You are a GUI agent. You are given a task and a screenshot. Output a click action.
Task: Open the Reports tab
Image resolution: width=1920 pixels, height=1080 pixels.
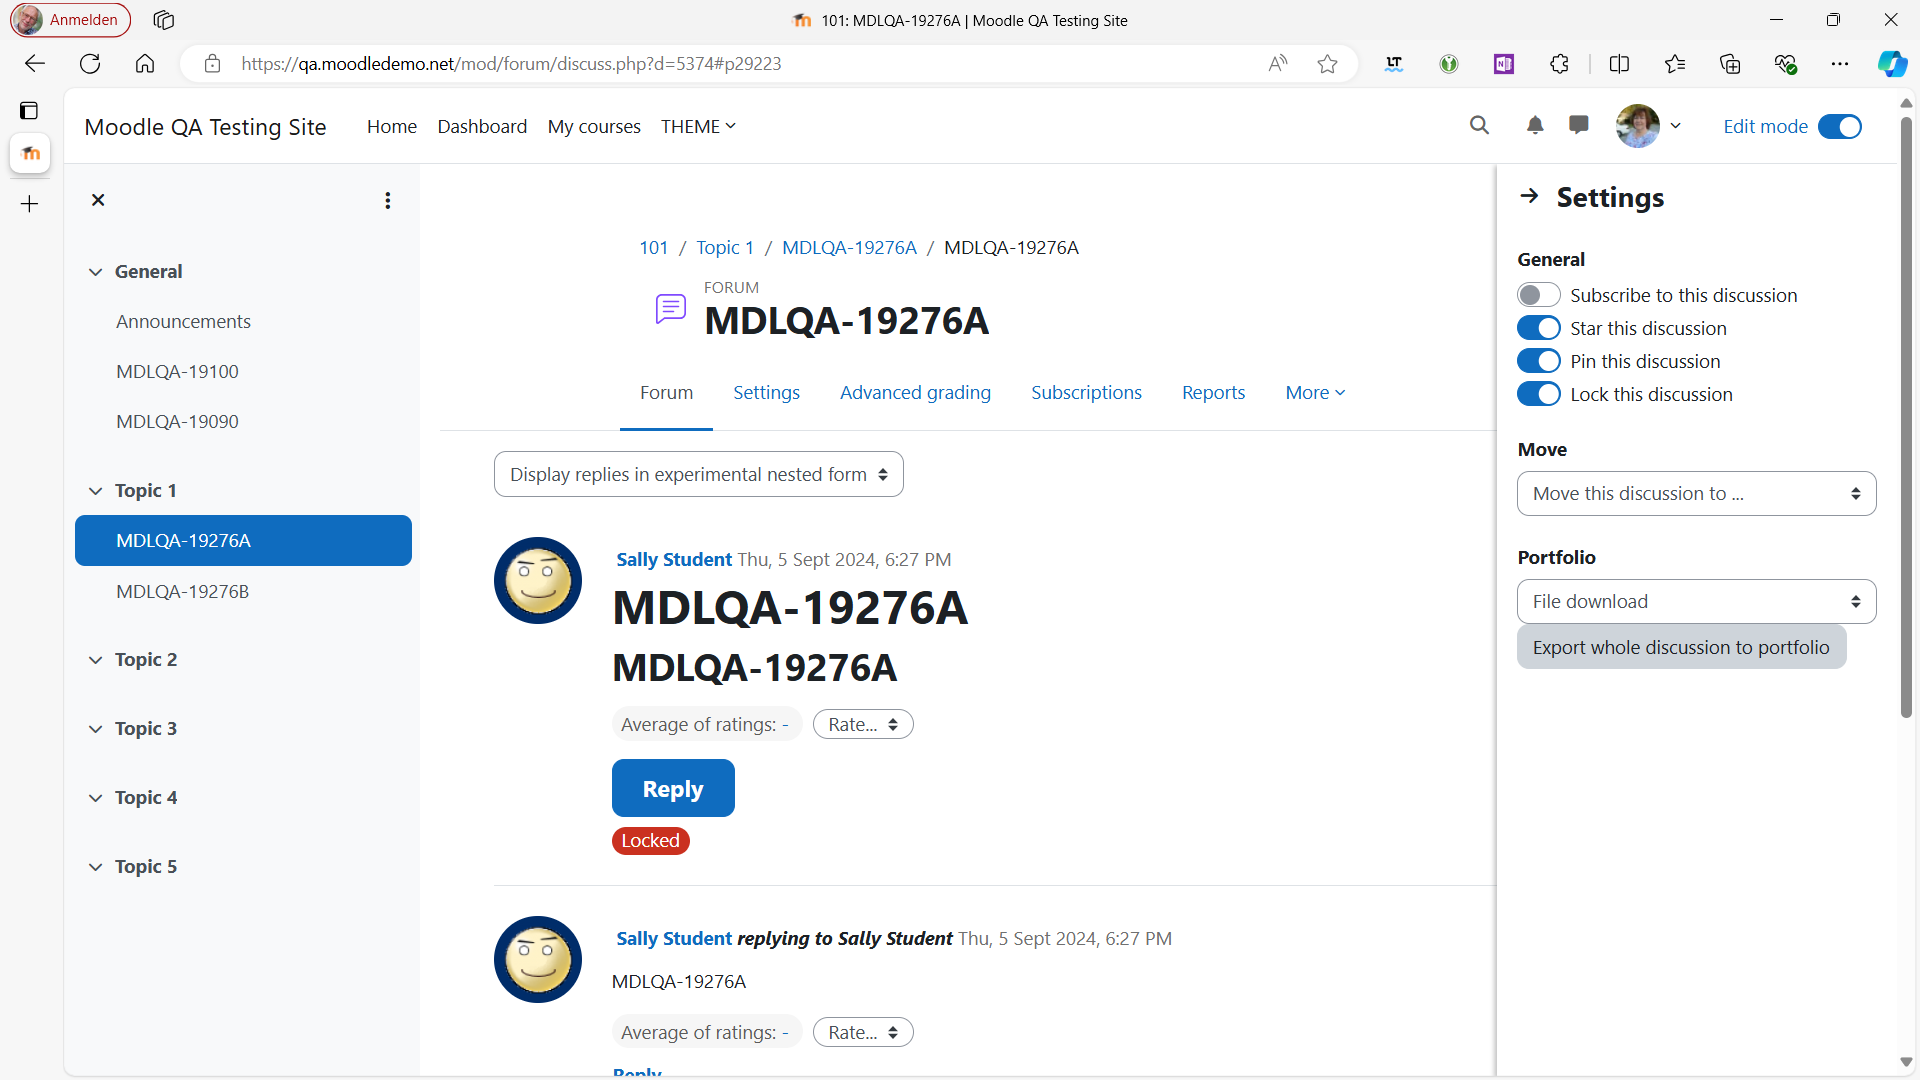[x=1213, y=393]
